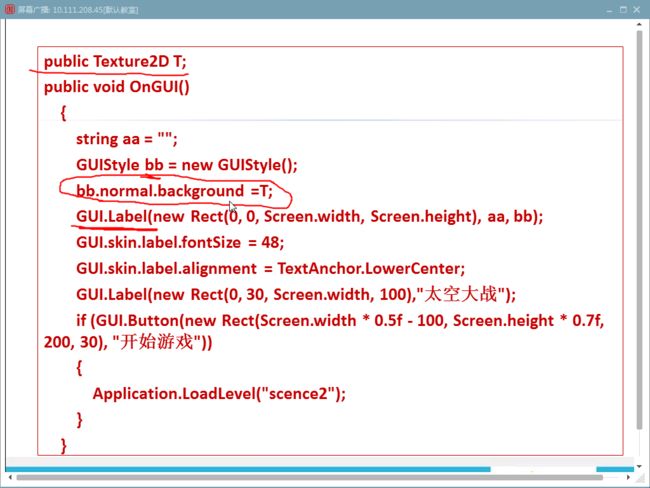This screenshot has width=650, height=488.
Task: Click the line 'public Texture2D T;'
Action: tap(115, 62)
